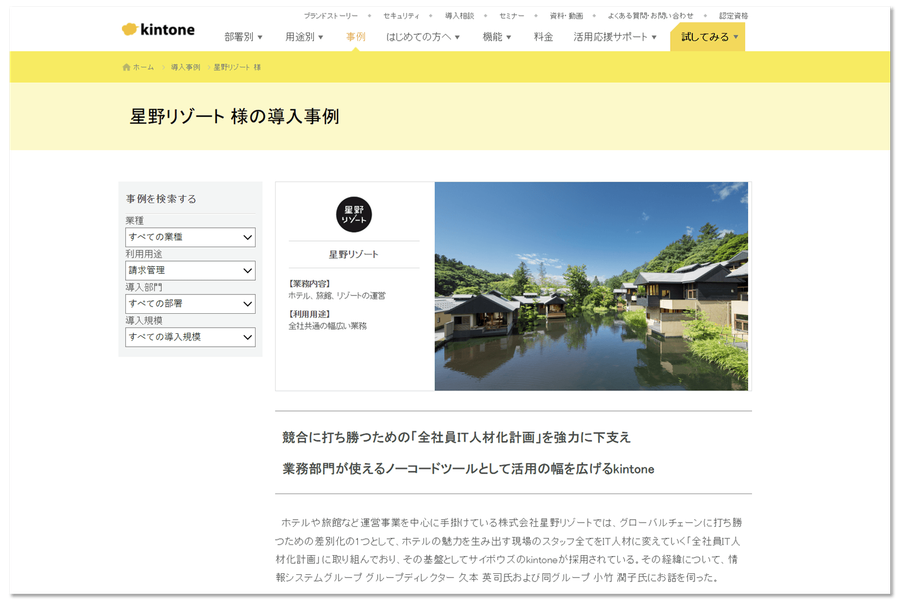Screen dimensions: 900x600
Task: Click the 事例を検索する heading
Action: coord(161,199)
